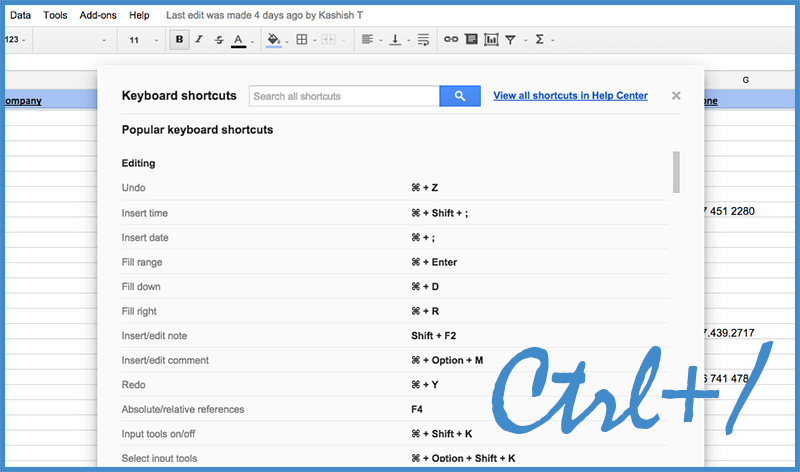The image size is (800, 472).
Task: Toggle italic formatting button
Action: coord(199,39)
